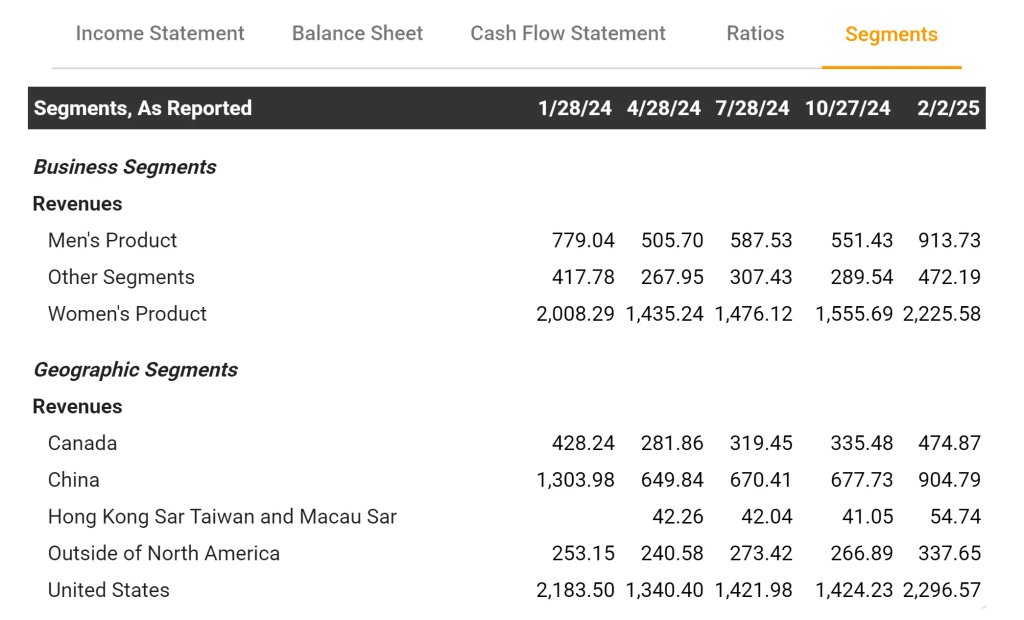Go to the Cash Flow Statement tab
Image resolution: width=1024 pixels, height=620 pixels.
pyautogui.click(x=568, y=34)
